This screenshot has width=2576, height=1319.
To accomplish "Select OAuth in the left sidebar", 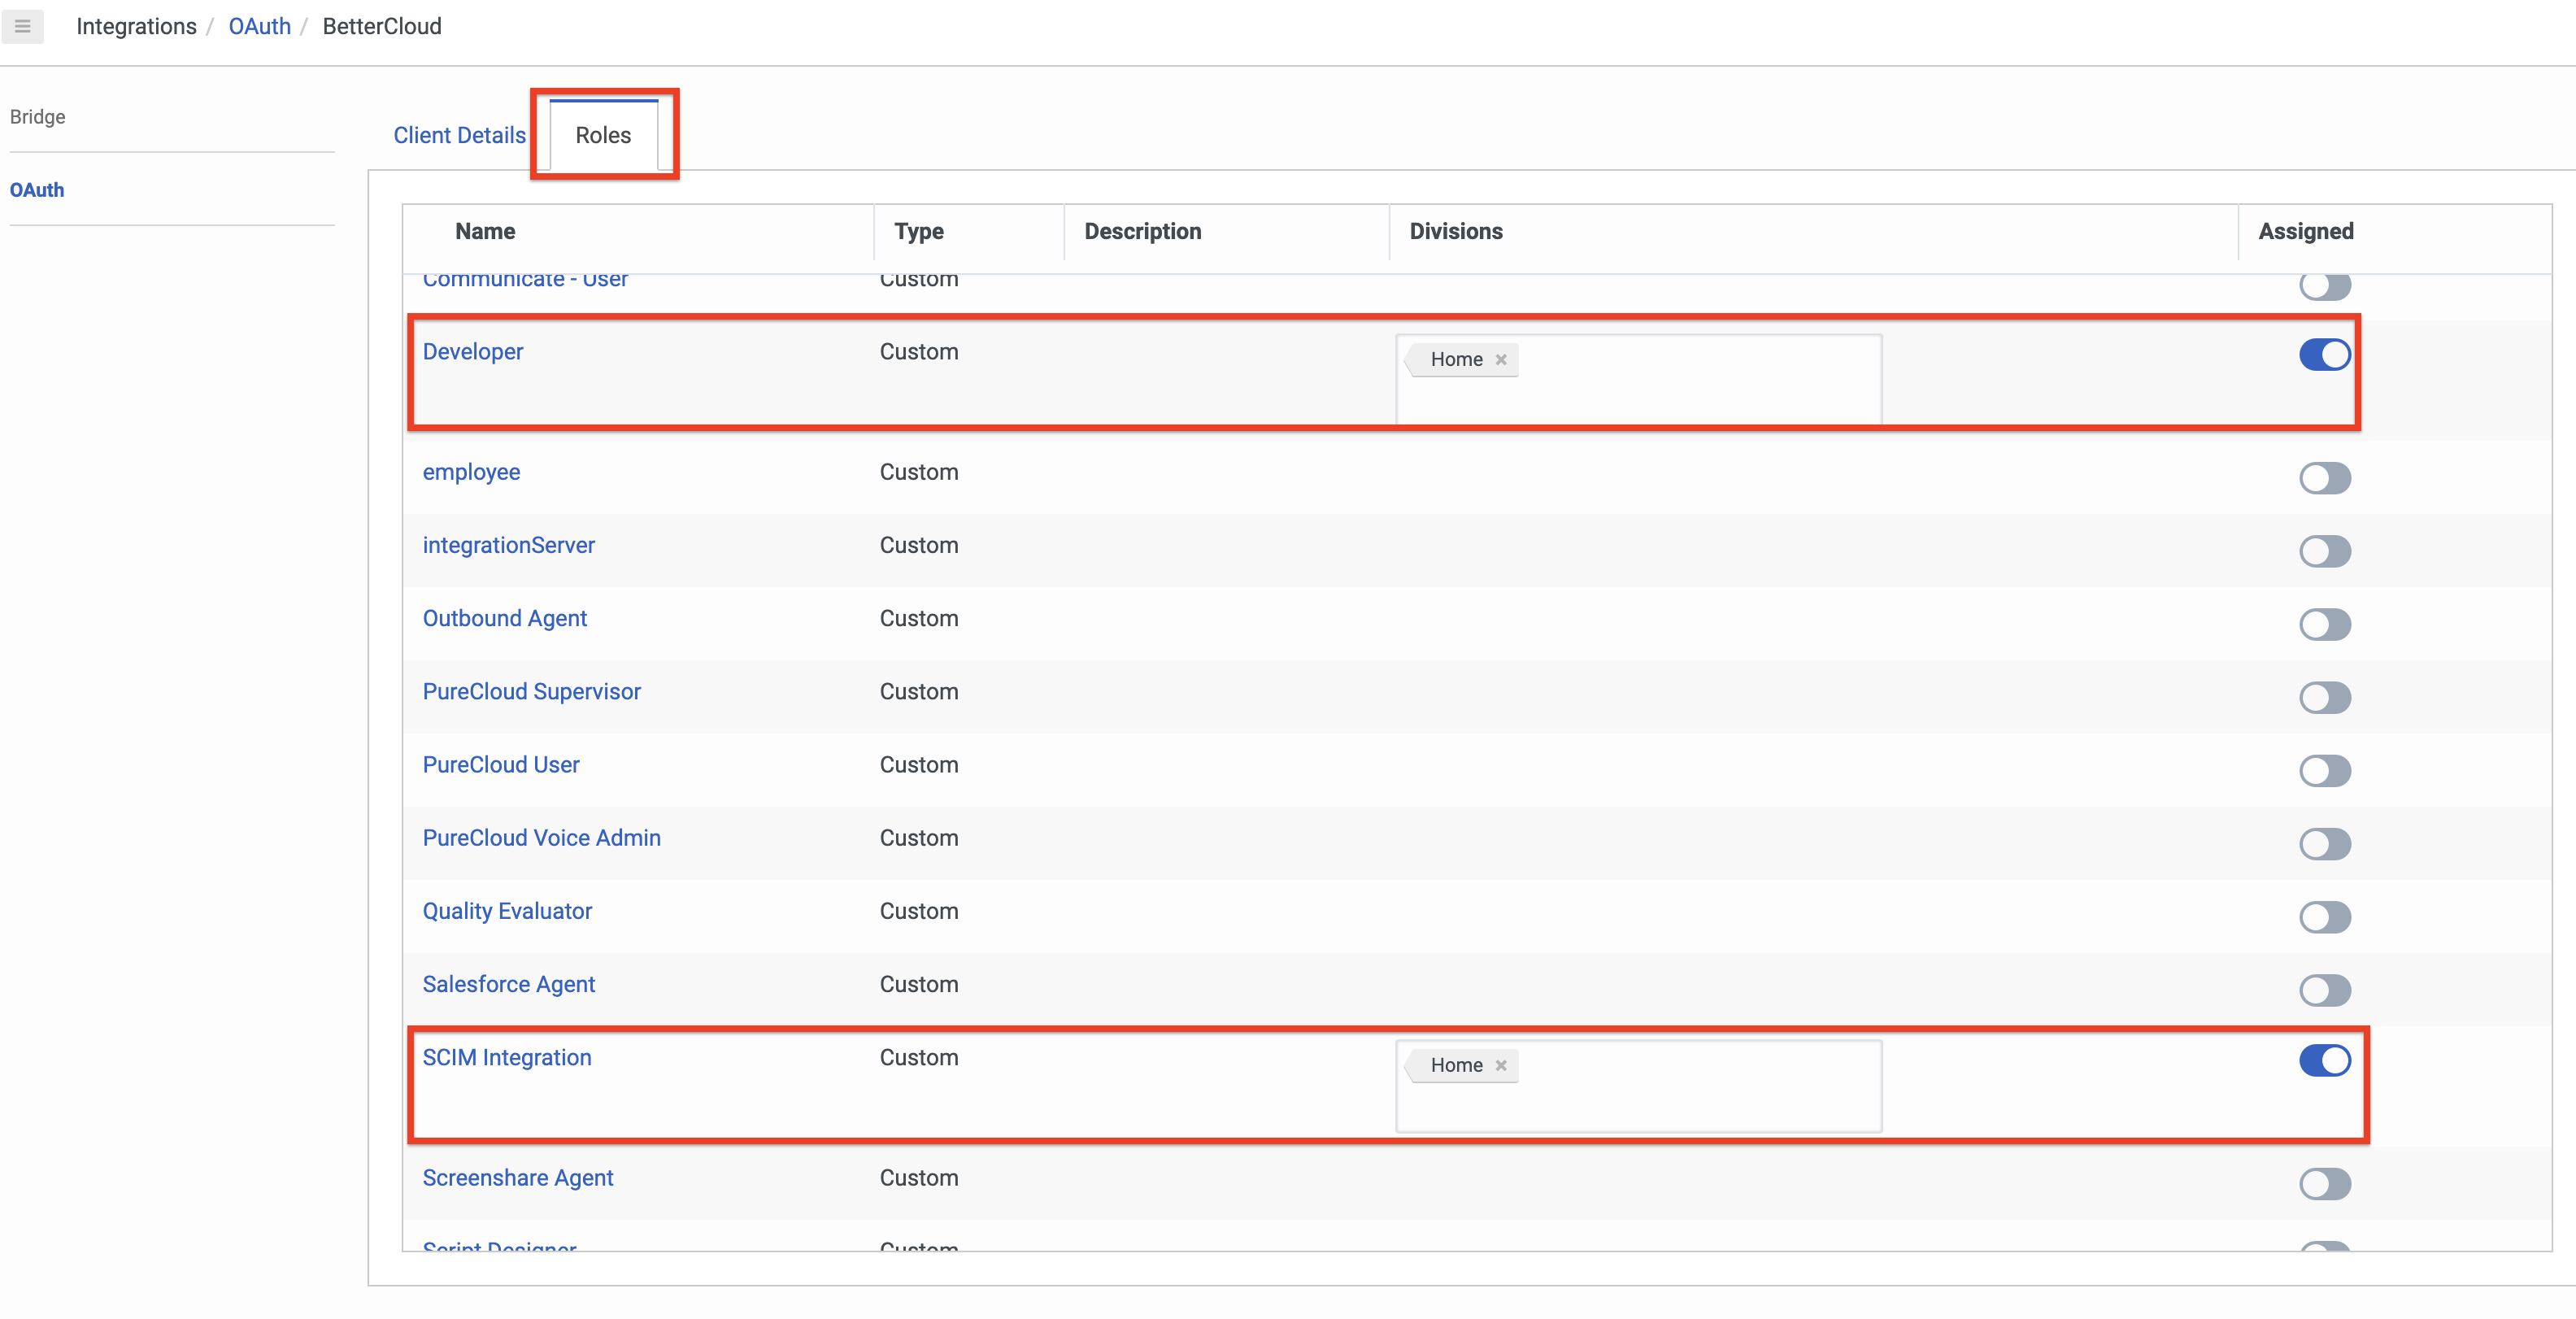I will click(37, 190).
